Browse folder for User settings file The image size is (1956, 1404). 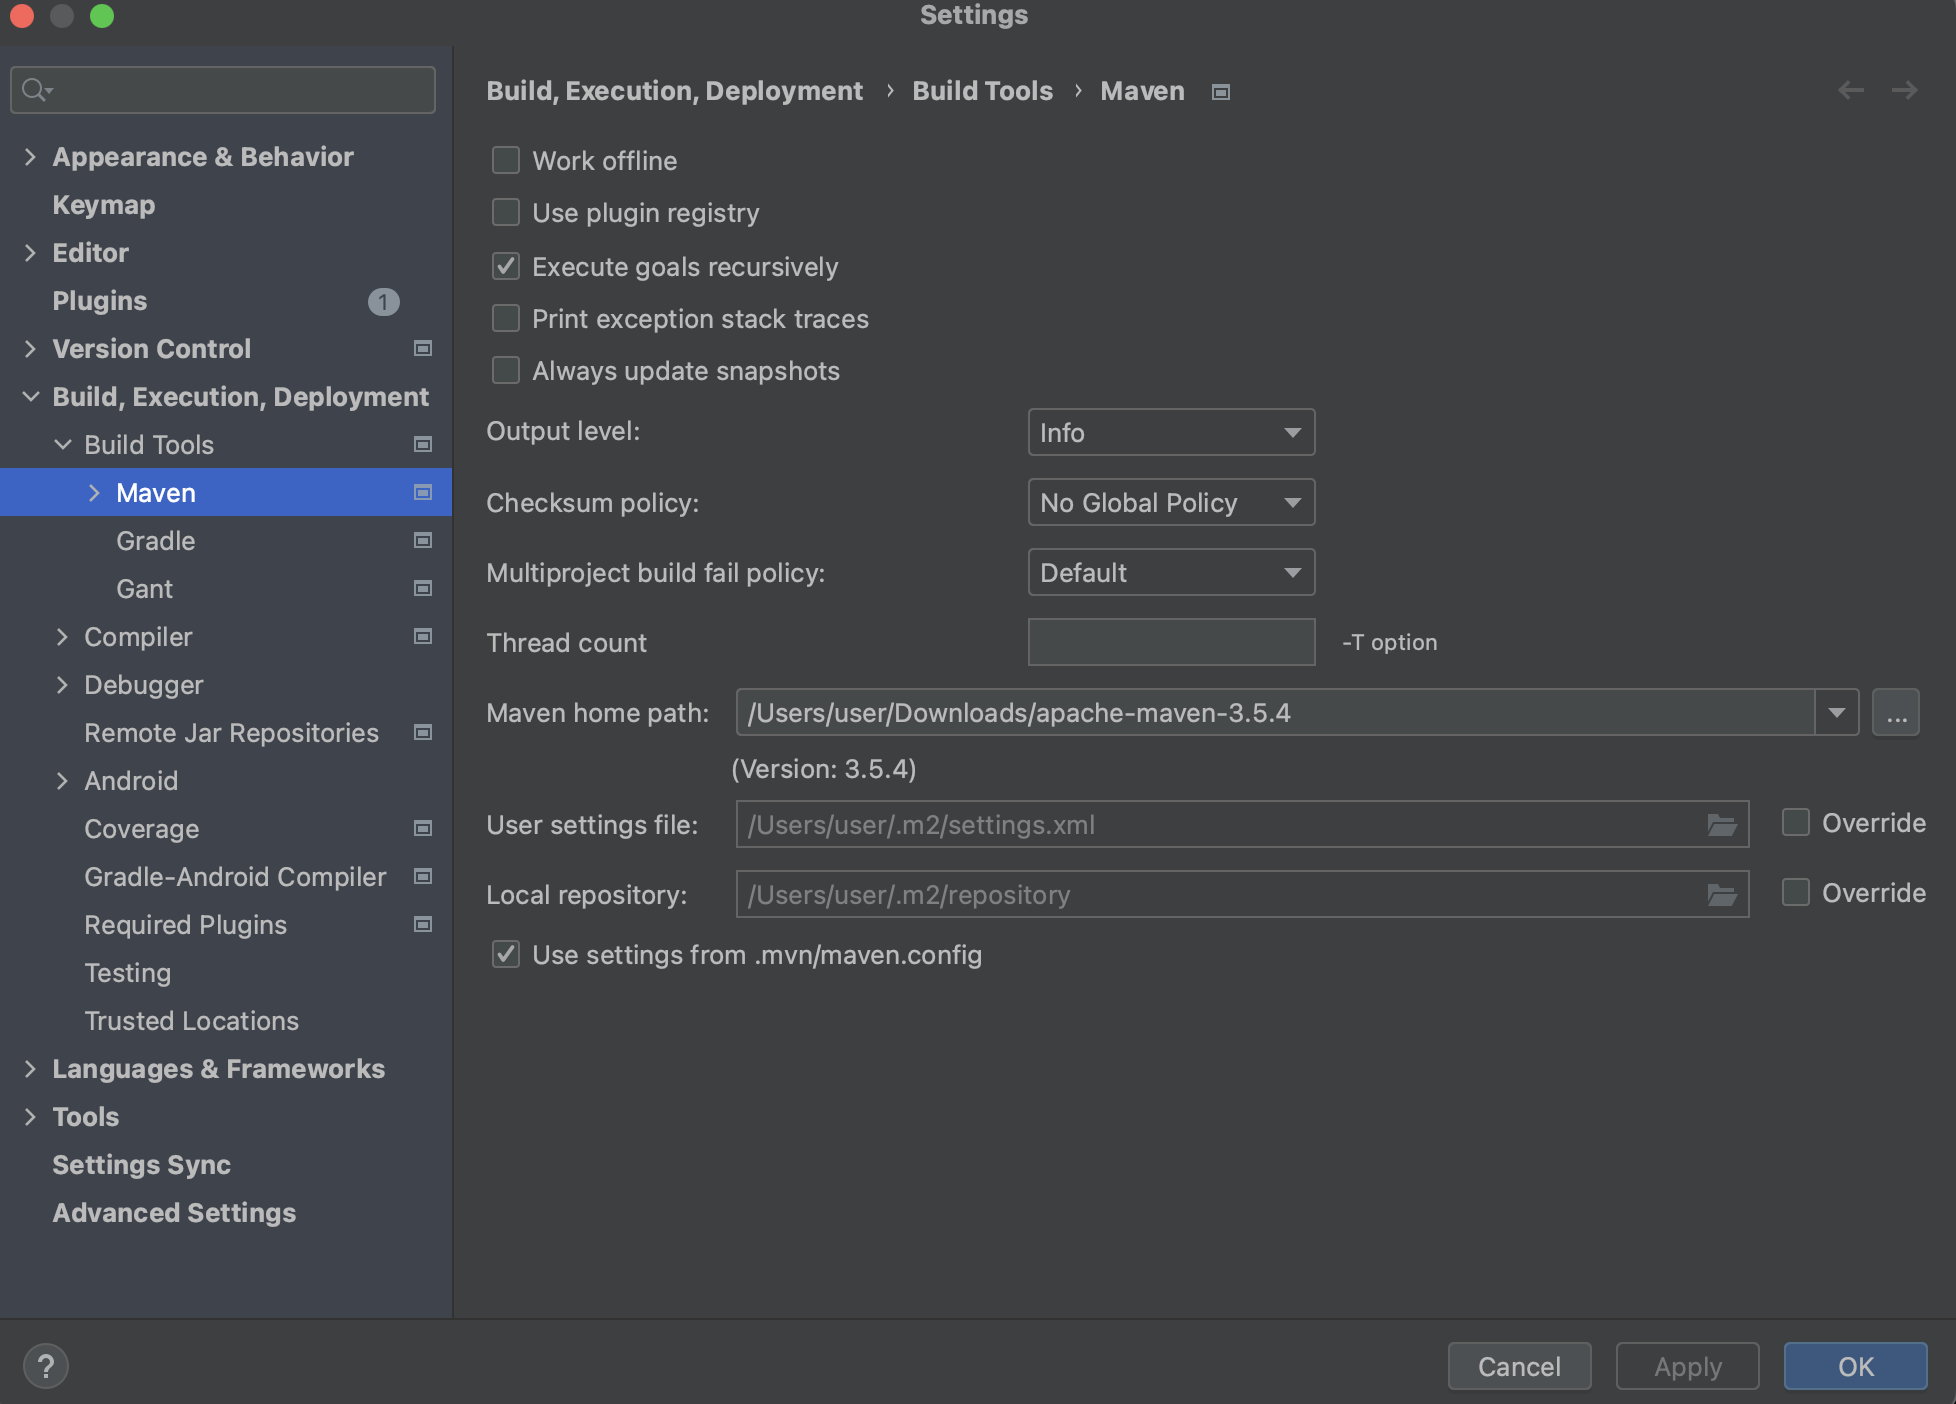tap(1722, 825)
